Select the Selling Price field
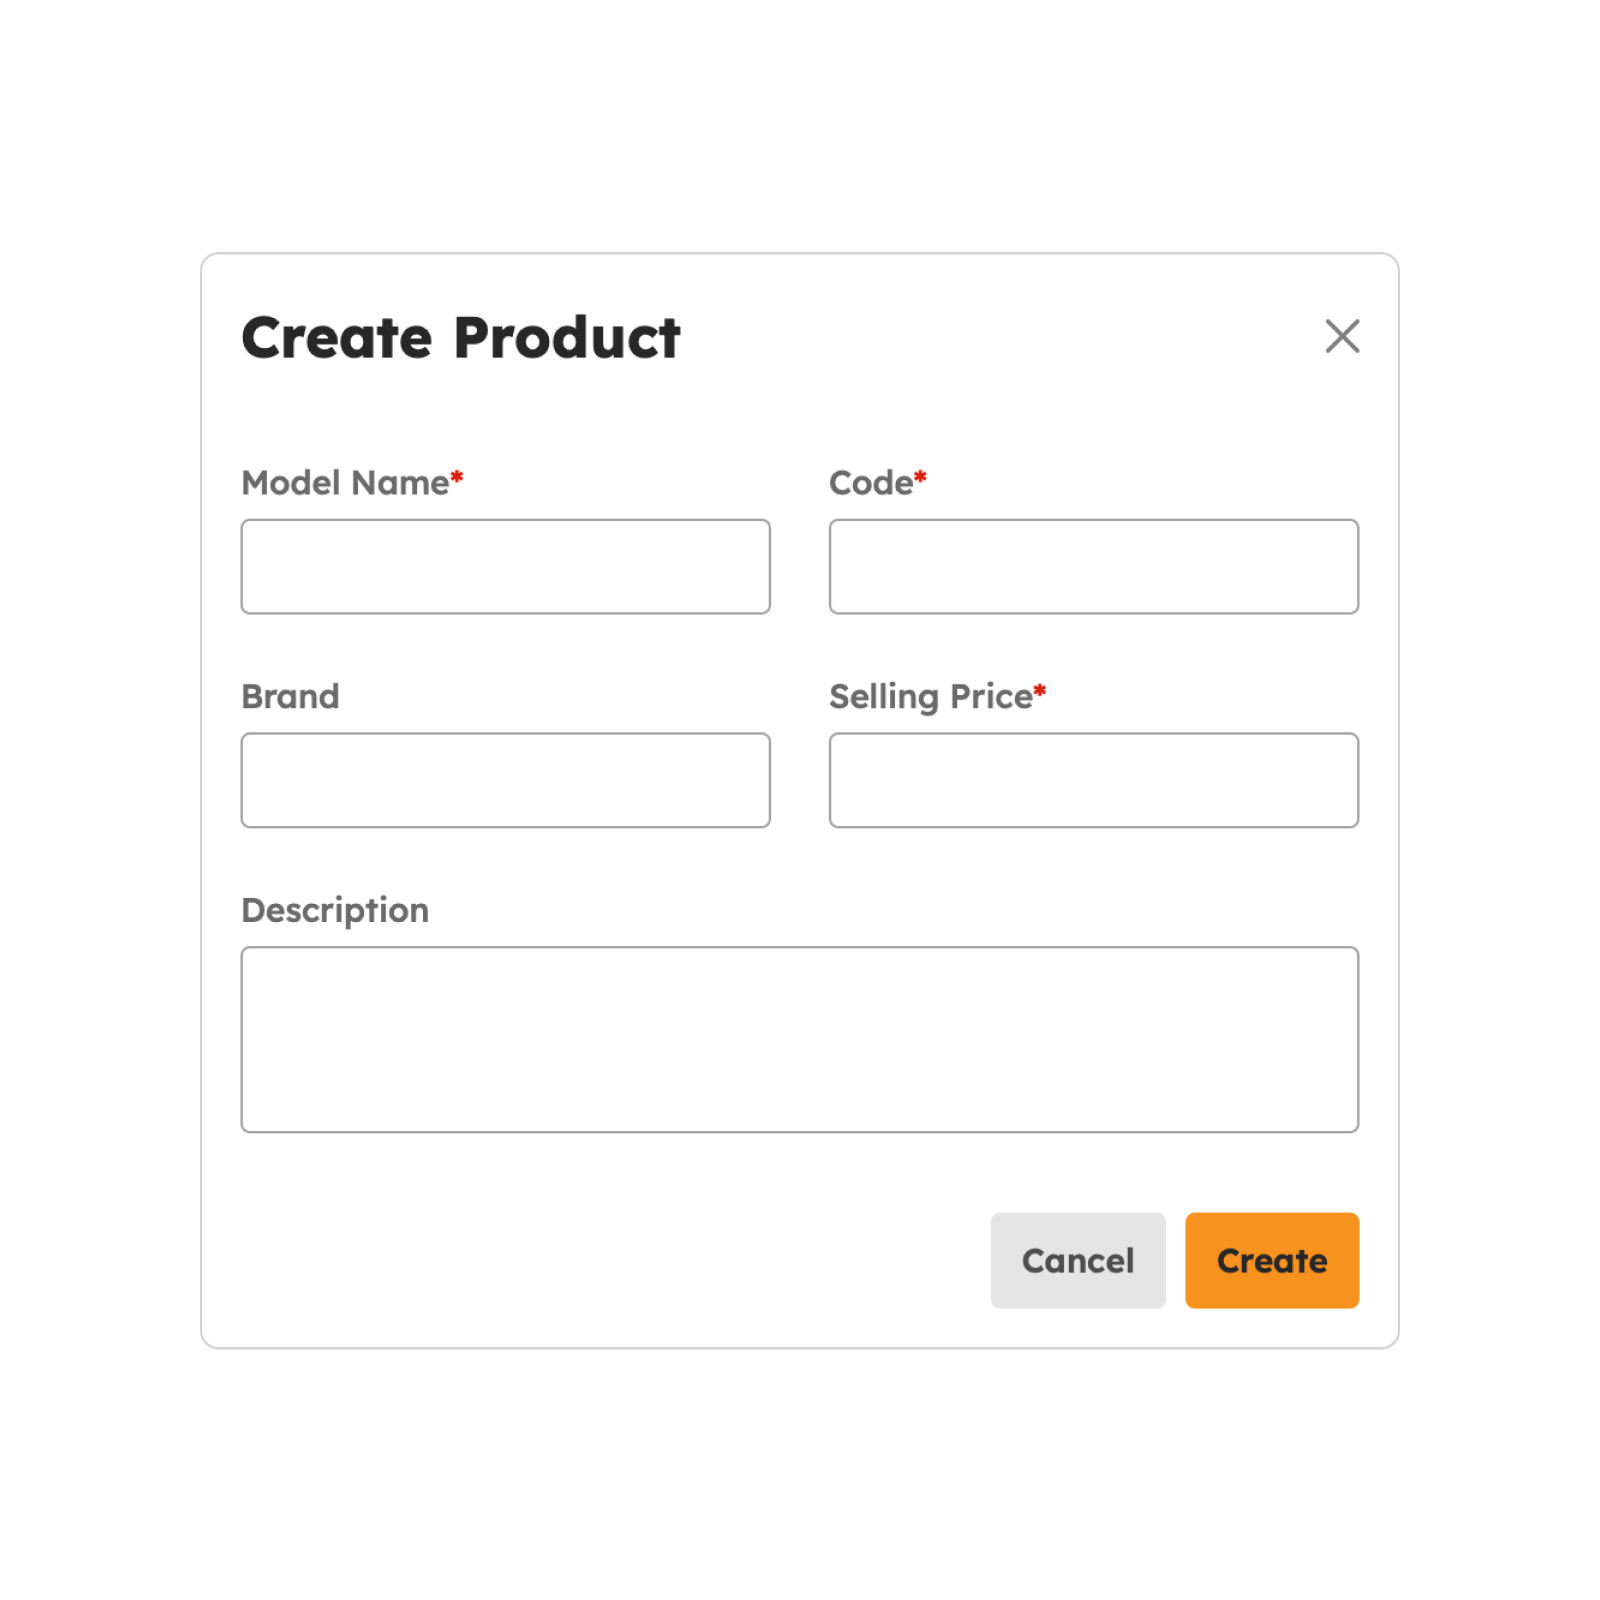 tap(1093, 780)
